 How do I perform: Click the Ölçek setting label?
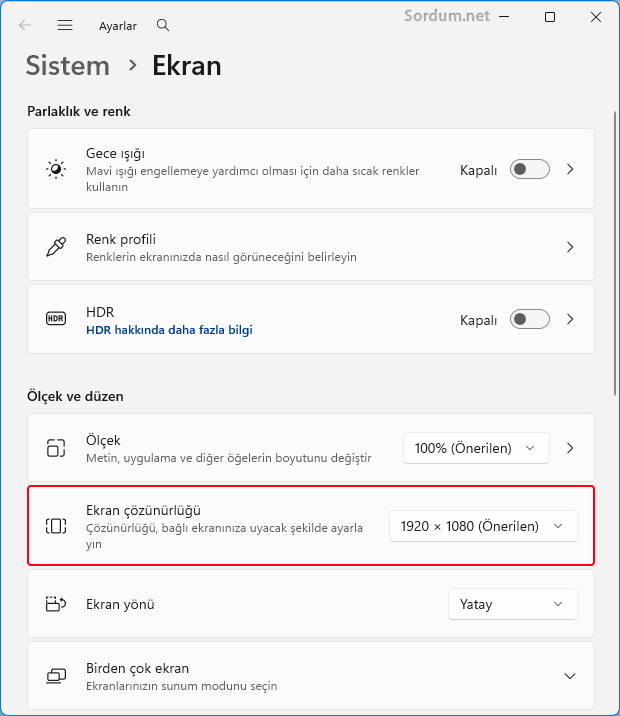coord(103,441)
